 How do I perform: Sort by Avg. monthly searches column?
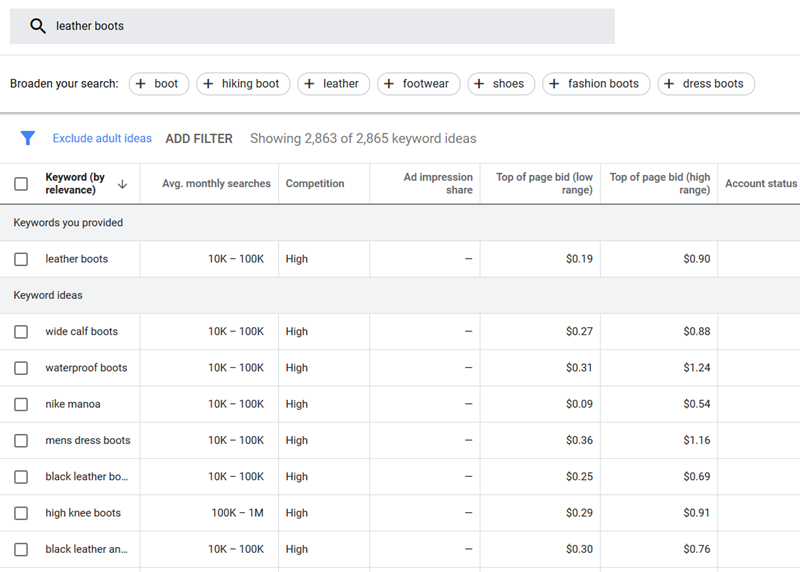[x=216, y=184]
